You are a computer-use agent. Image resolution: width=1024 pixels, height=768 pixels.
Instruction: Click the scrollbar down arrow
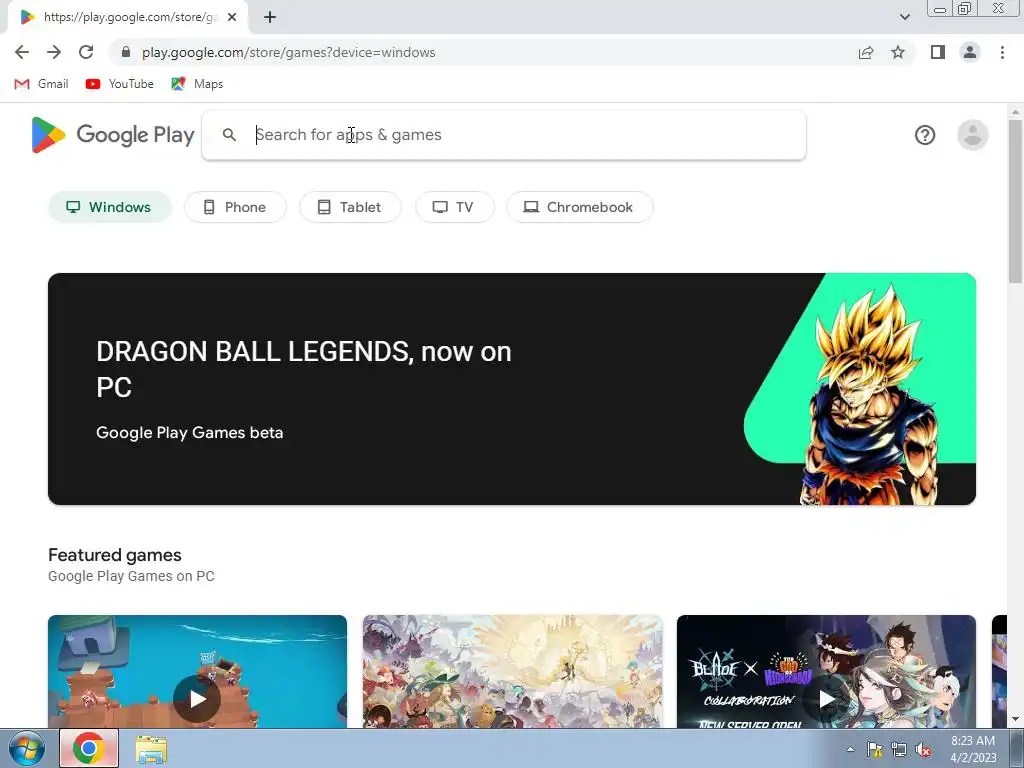click(x=1016, y=720)
